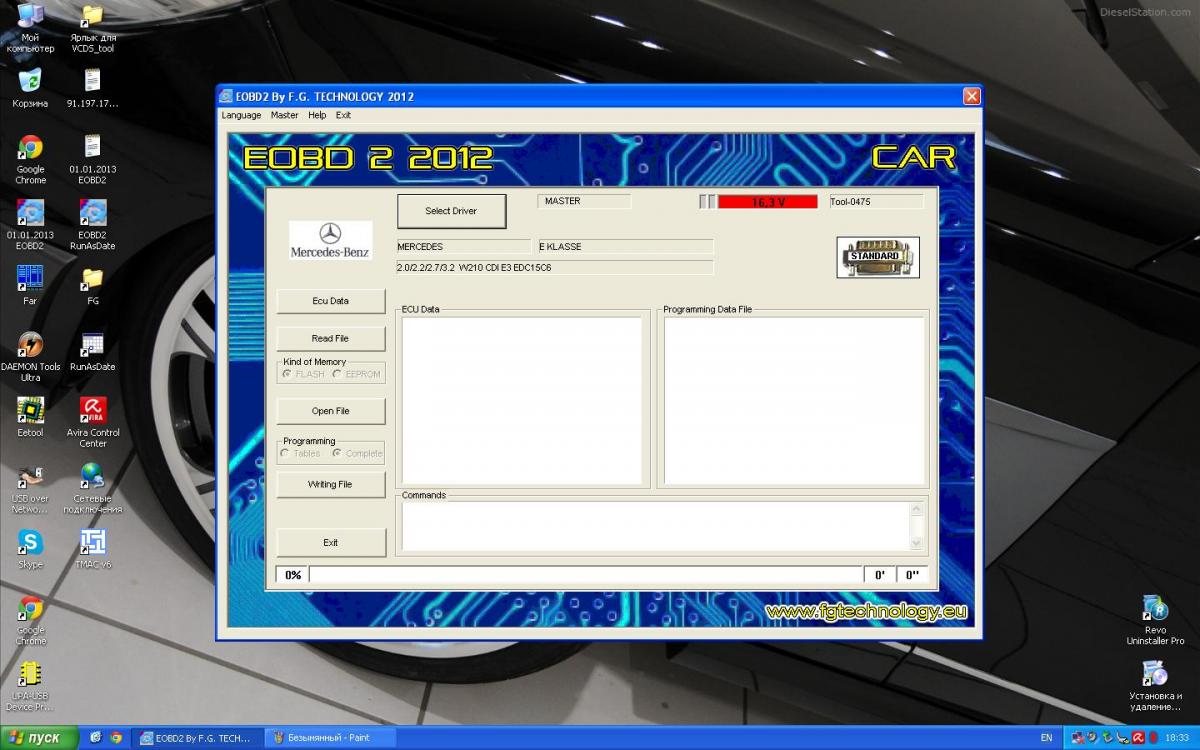
Task: Open the Skype desktop shortcut
Action: coord(30,543)
